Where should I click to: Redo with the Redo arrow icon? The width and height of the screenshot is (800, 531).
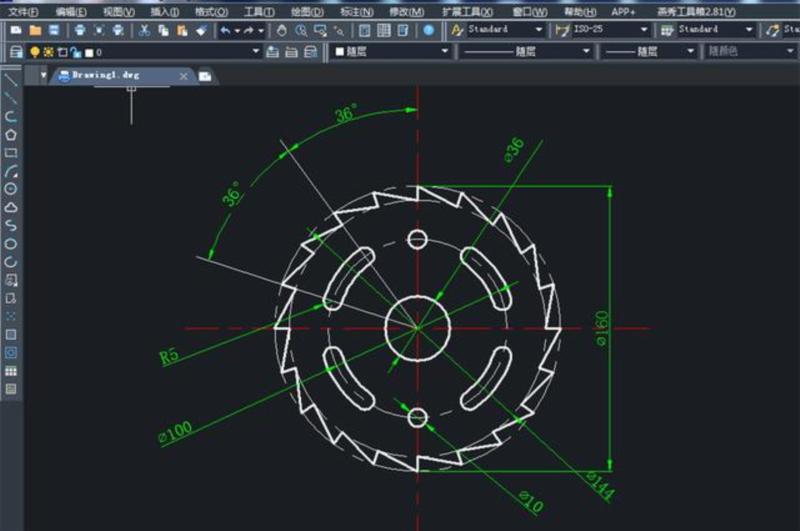(248, 31)
